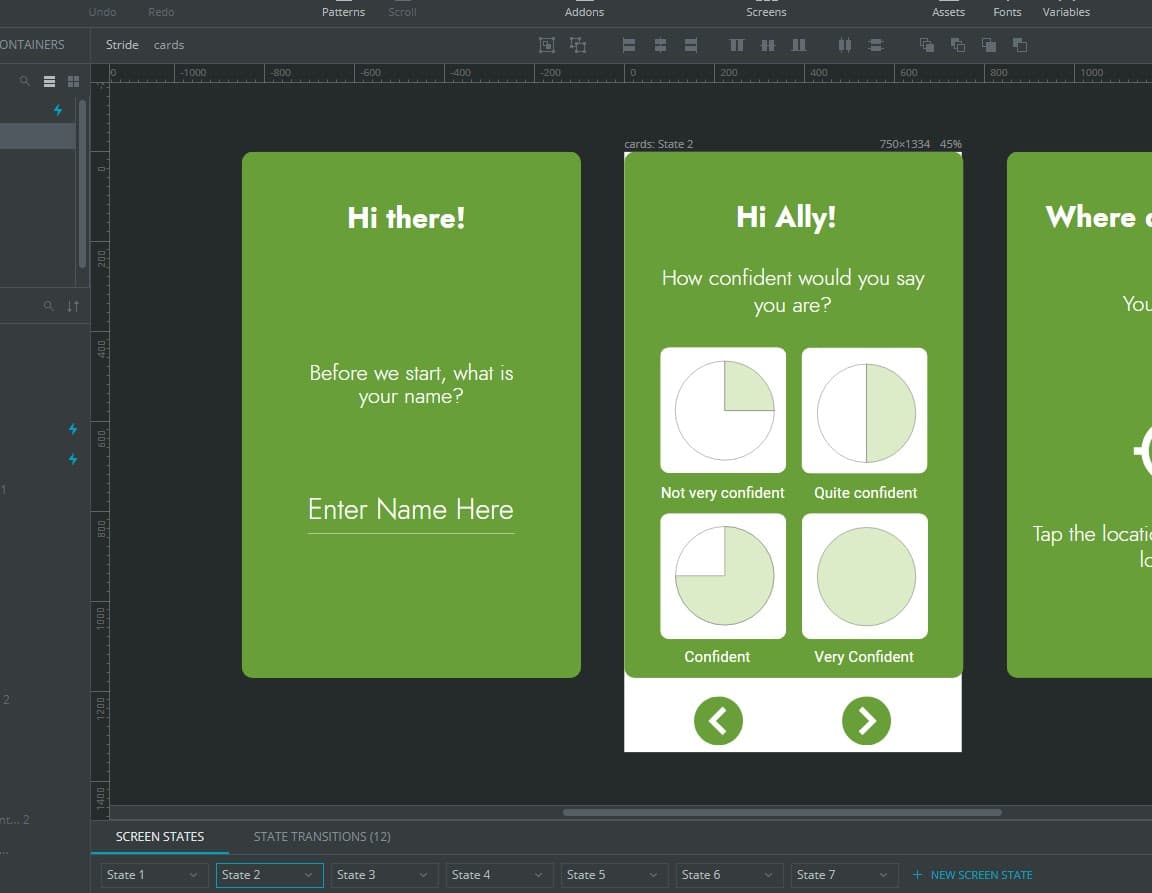
Task: Create a new screen state
Action: pos(972,874)
